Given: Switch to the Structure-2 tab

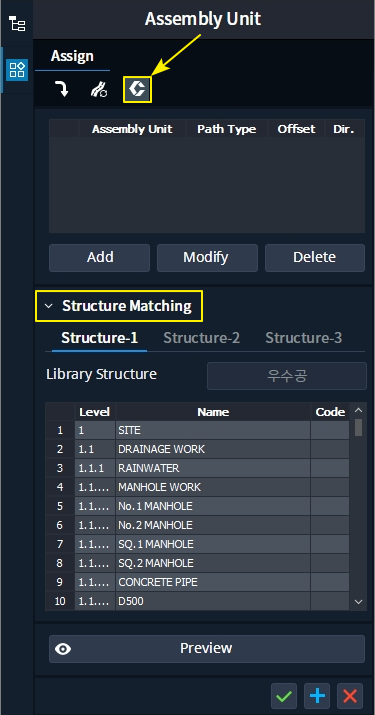Looking at the screenshot, I should (202, 338).
